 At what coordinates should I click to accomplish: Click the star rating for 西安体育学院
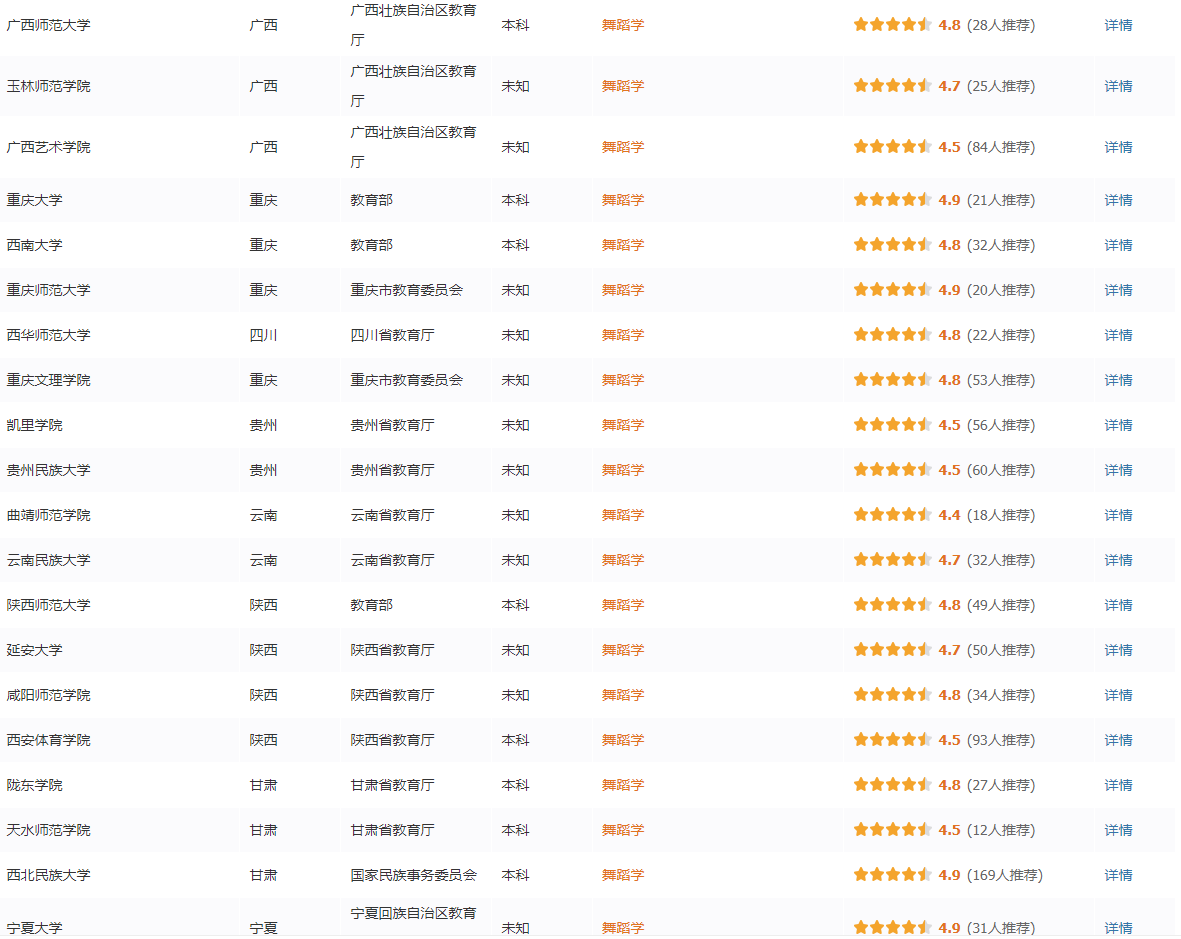[893, 740]
